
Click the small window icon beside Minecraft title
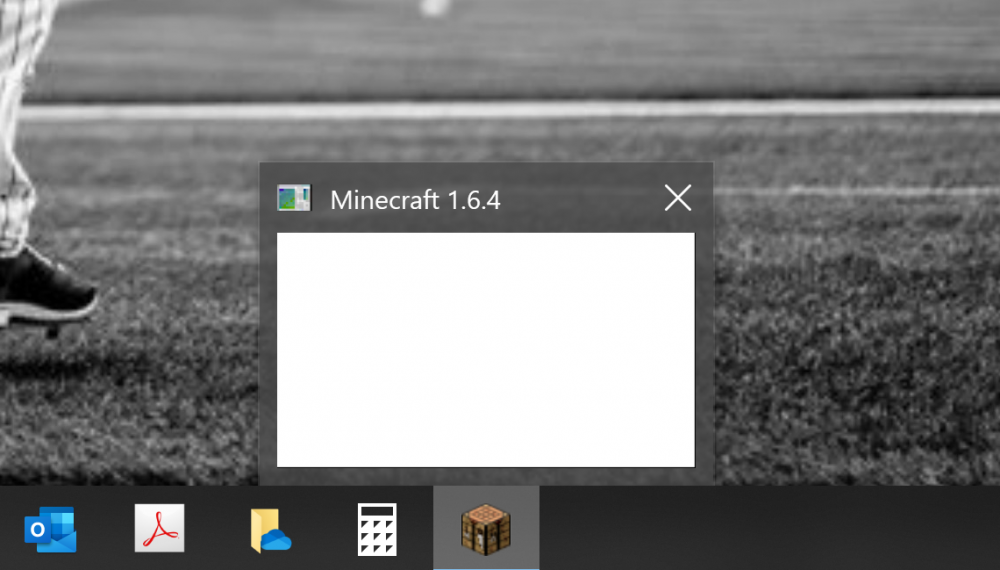tap(294, 198)
